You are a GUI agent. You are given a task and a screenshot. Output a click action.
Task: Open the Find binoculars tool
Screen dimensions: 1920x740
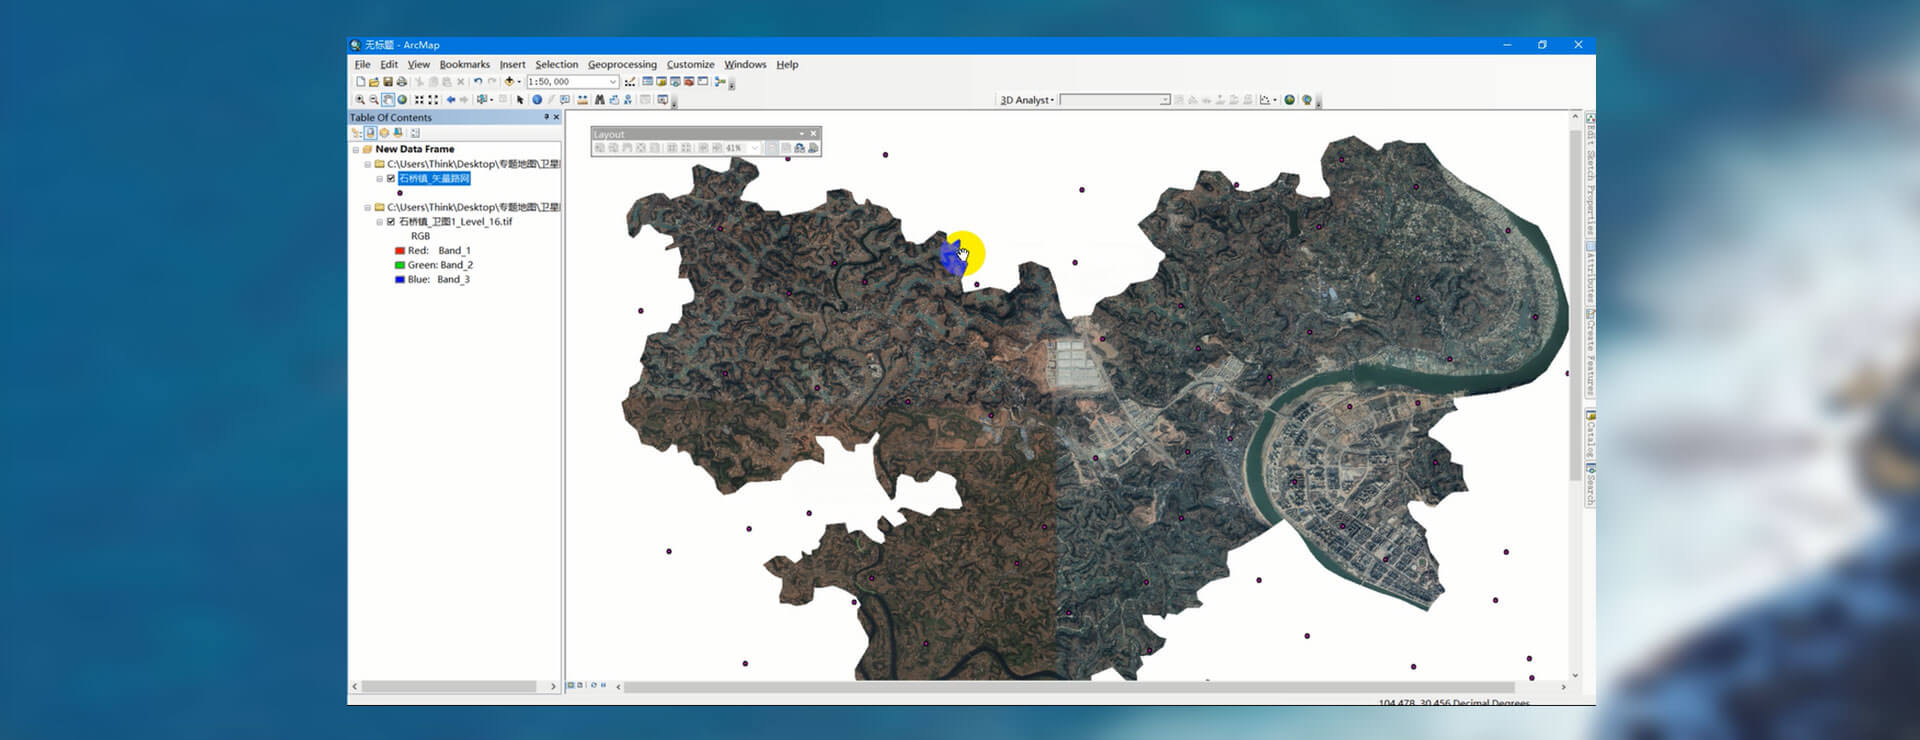pyautogui.click(x=599, y=100)
